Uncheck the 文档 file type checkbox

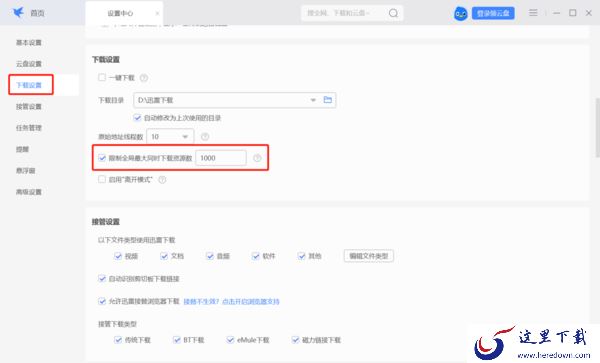(164, 256)
